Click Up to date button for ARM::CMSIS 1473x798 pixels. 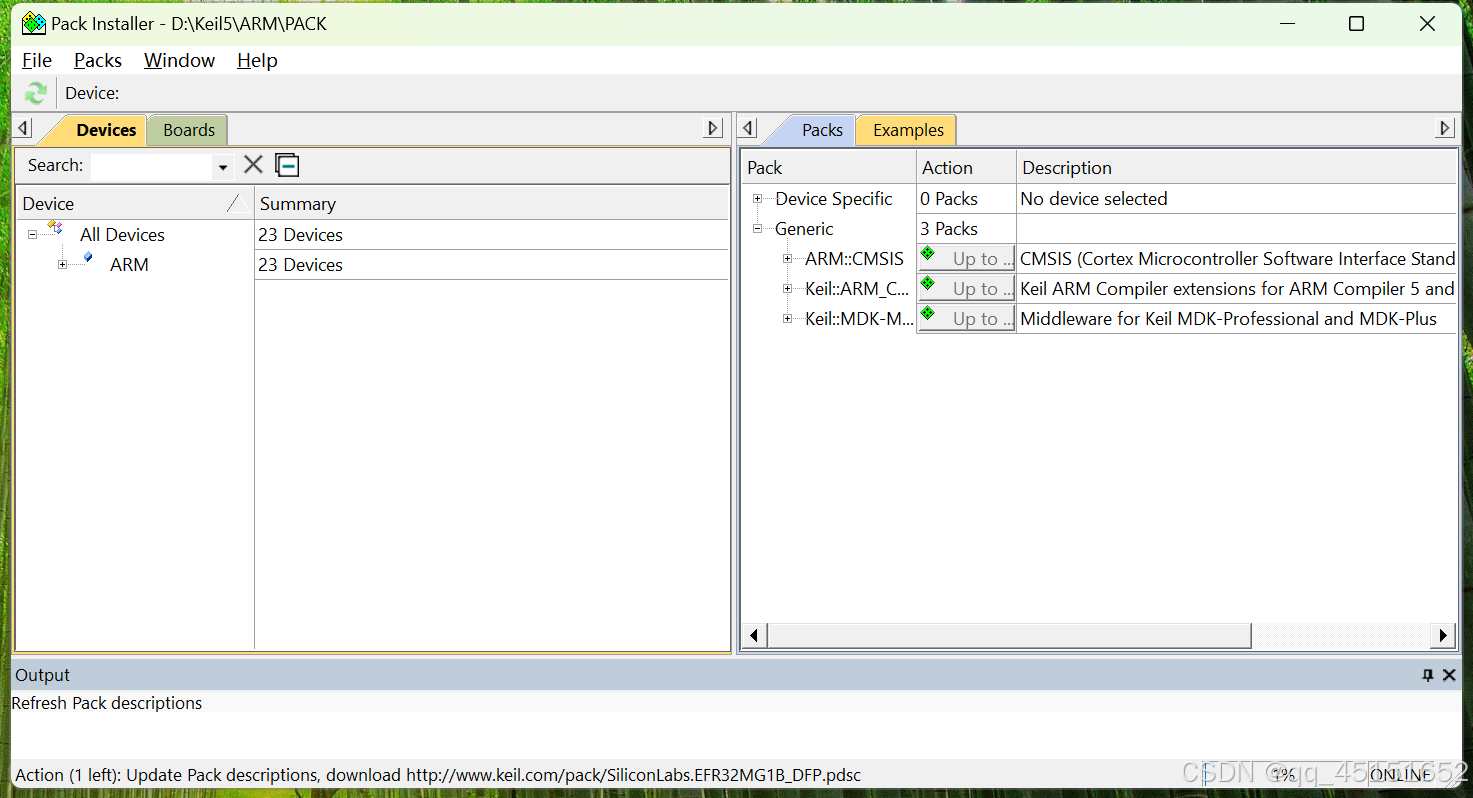pos(966,258)
